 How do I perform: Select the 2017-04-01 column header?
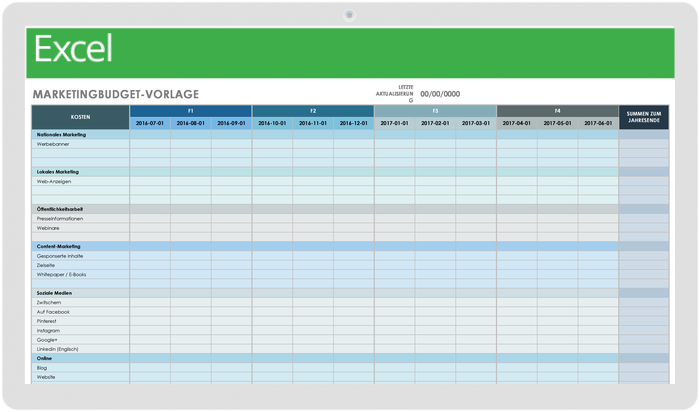click(517, 123)
